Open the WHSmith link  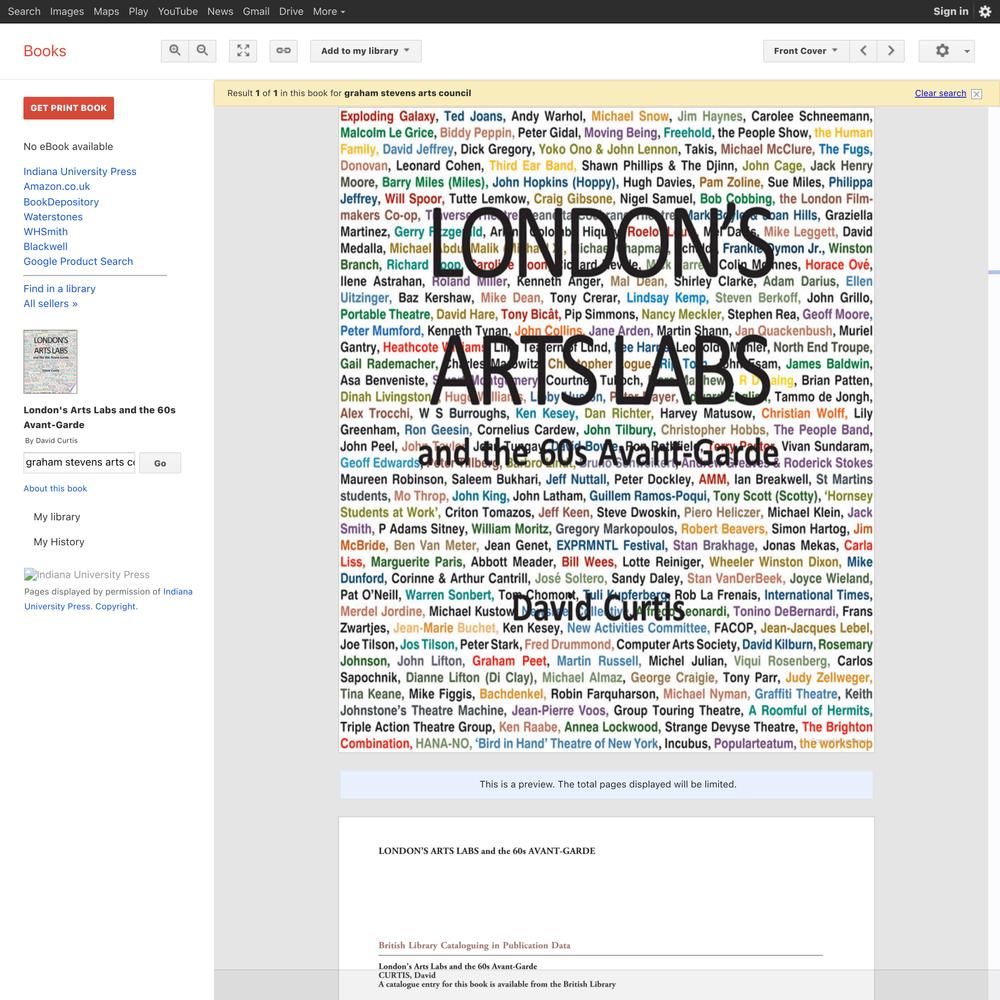(45, 232)
